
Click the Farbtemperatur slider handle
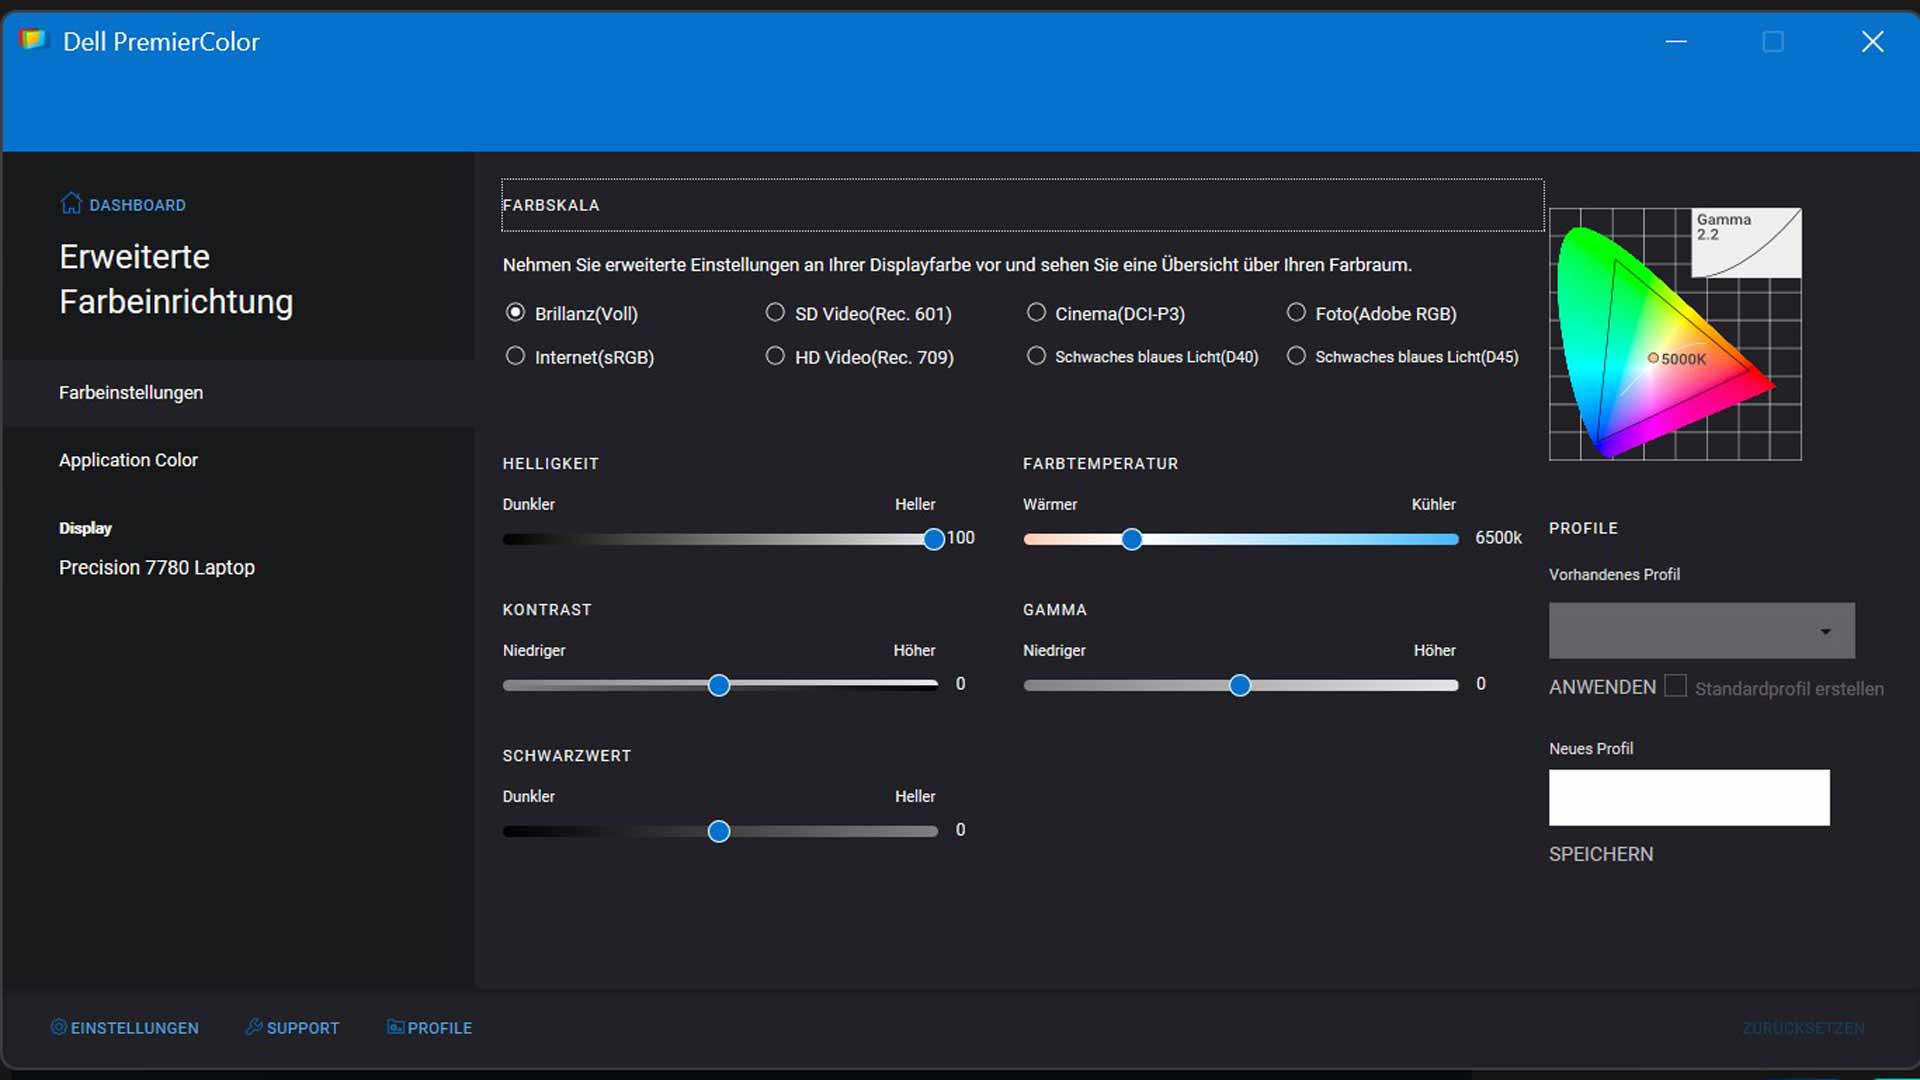point(1131,540)
